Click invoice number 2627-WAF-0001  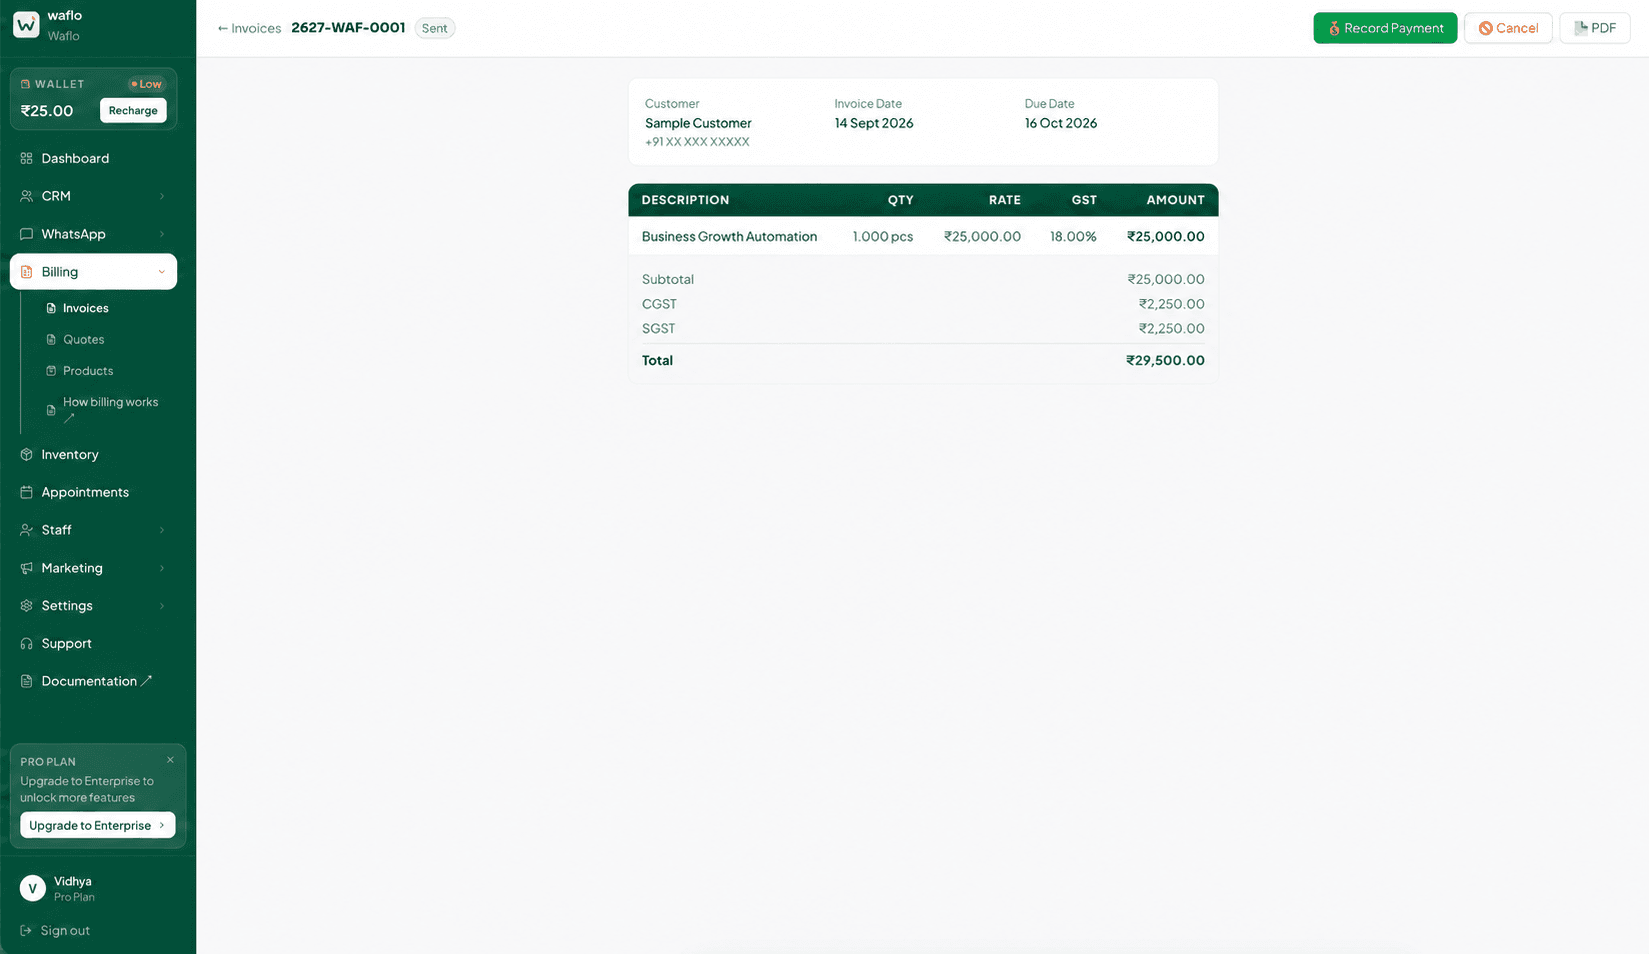tap(348, 28)
